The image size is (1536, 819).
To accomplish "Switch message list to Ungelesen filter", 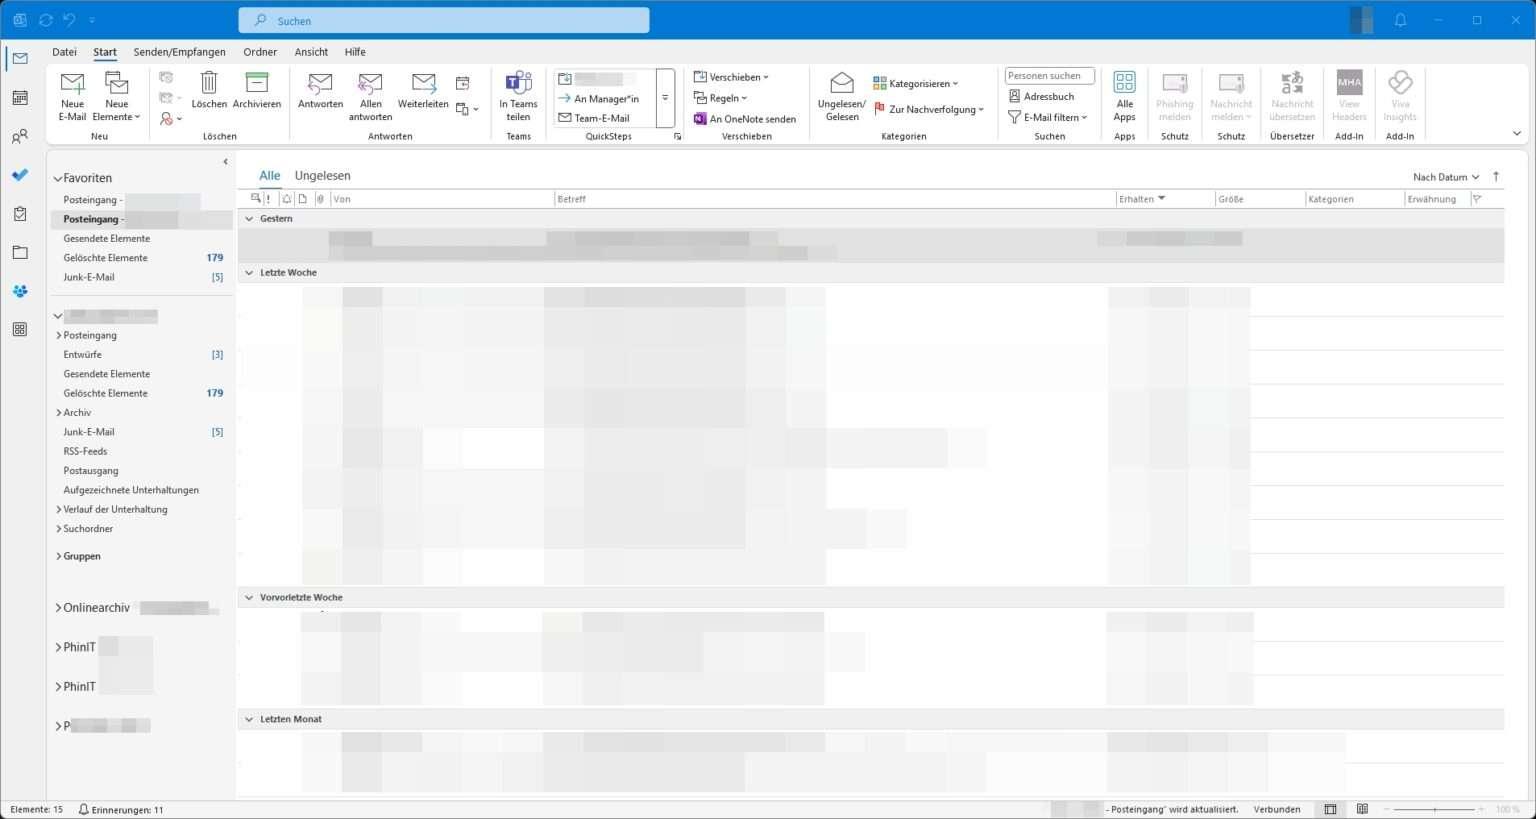I will point(322,175).
